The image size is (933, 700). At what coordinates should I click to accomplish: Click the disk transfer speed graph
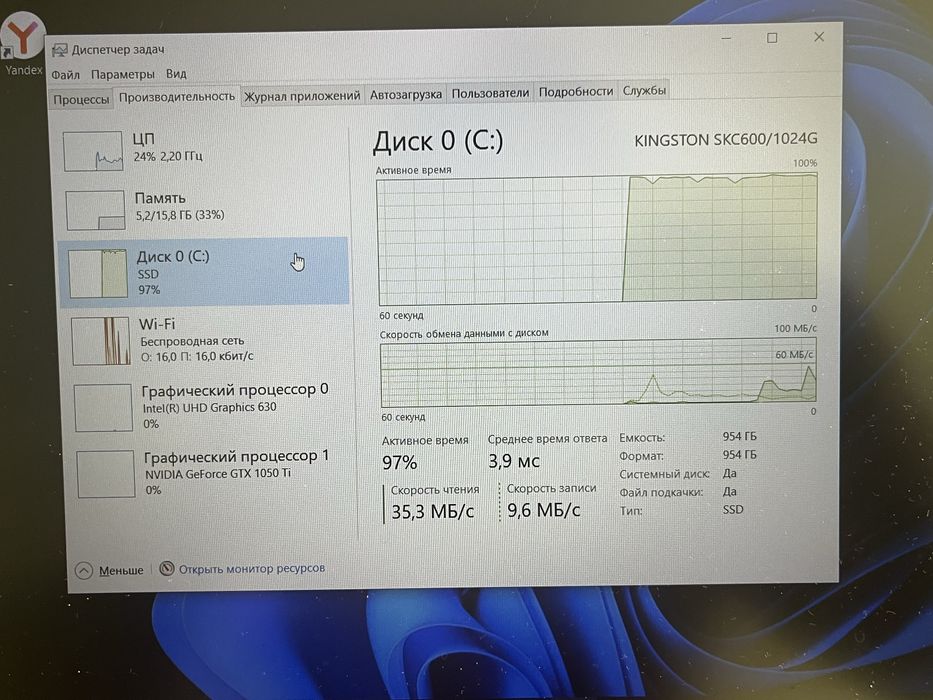click(x=599, y=373)
